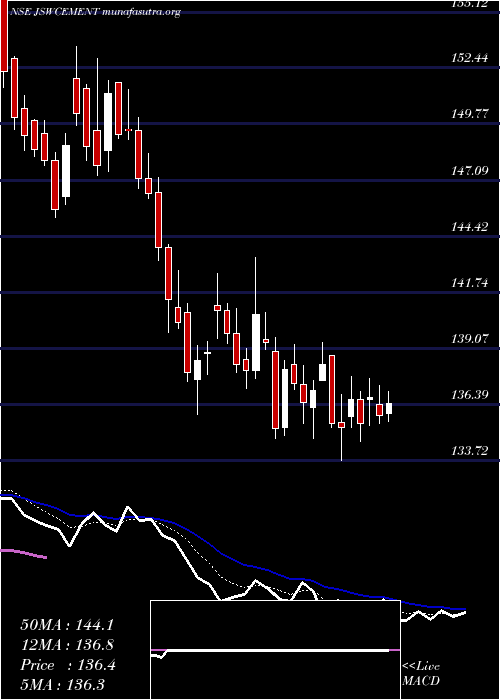Click the 139.07 price axis label
Screen dimensions: 500x700
click(468, 338)
